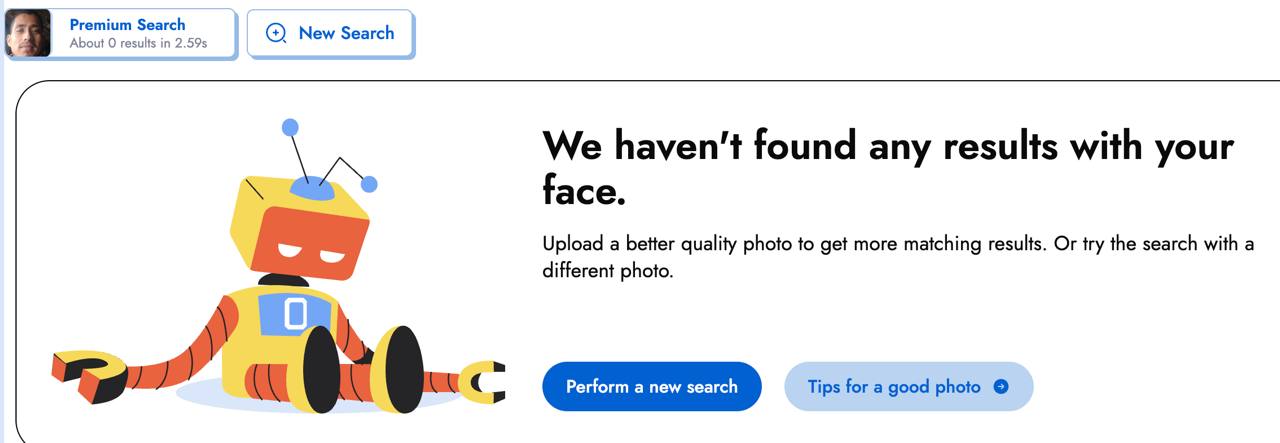Click the blue dome on robot's head
The image size is (1280, 443).
click(x=312, y=187)
